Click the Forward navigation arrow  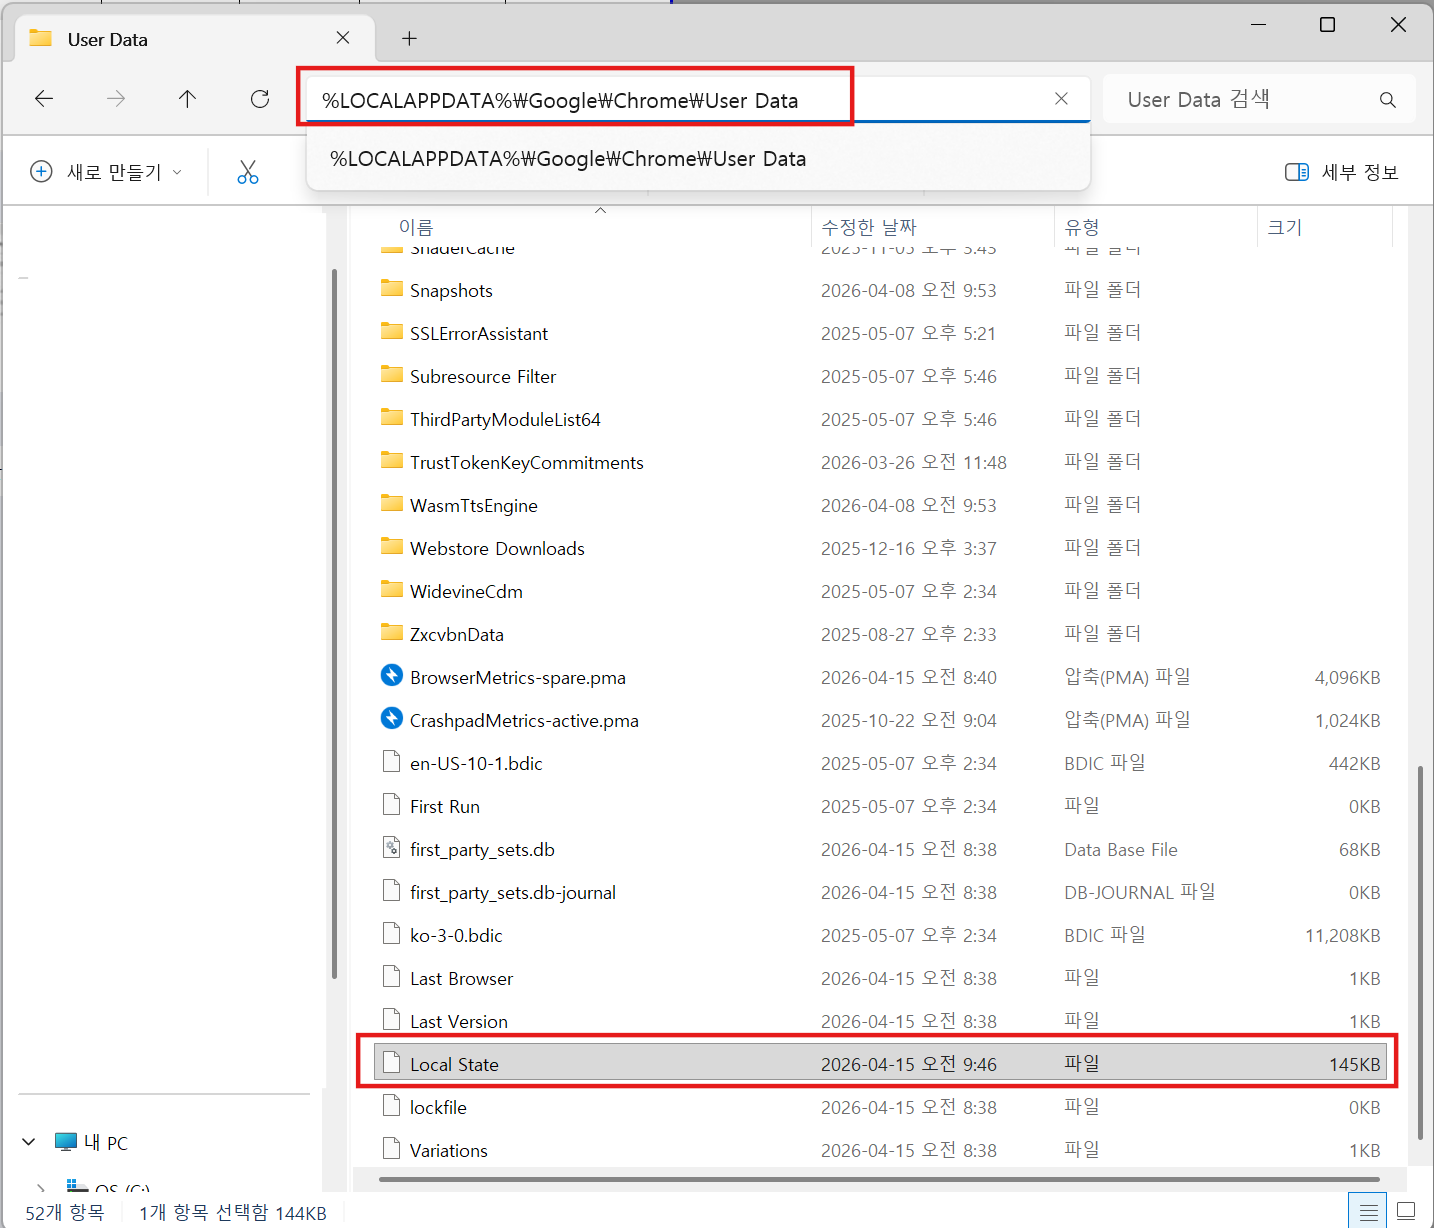click(x=116, y=99)
